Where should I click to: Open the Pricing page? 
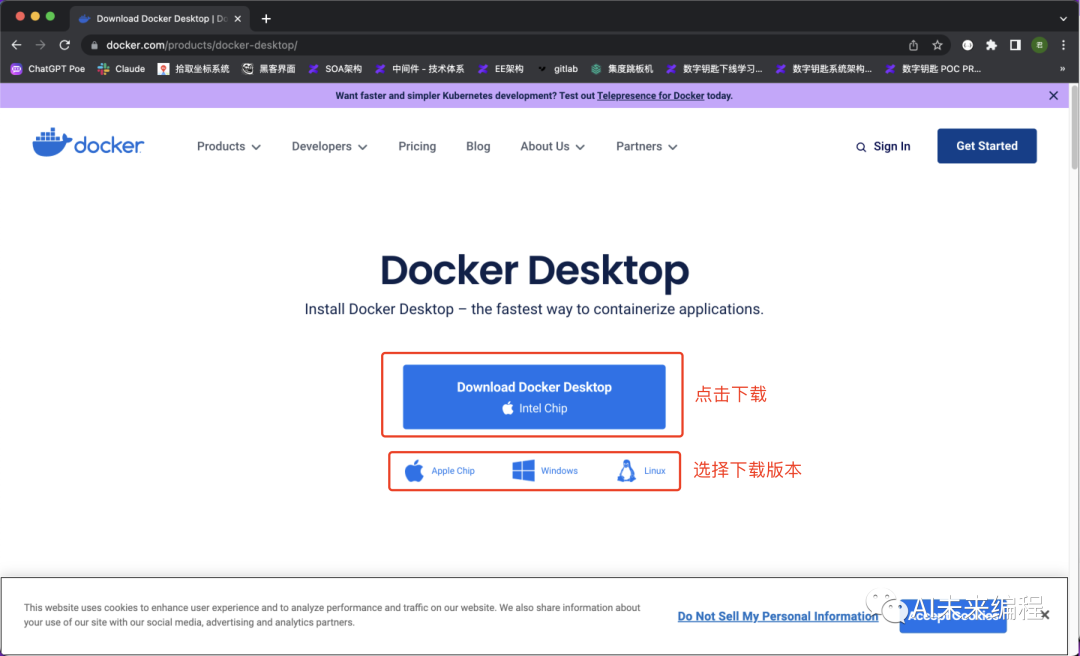pyautogui.click(x=417, y=146)
